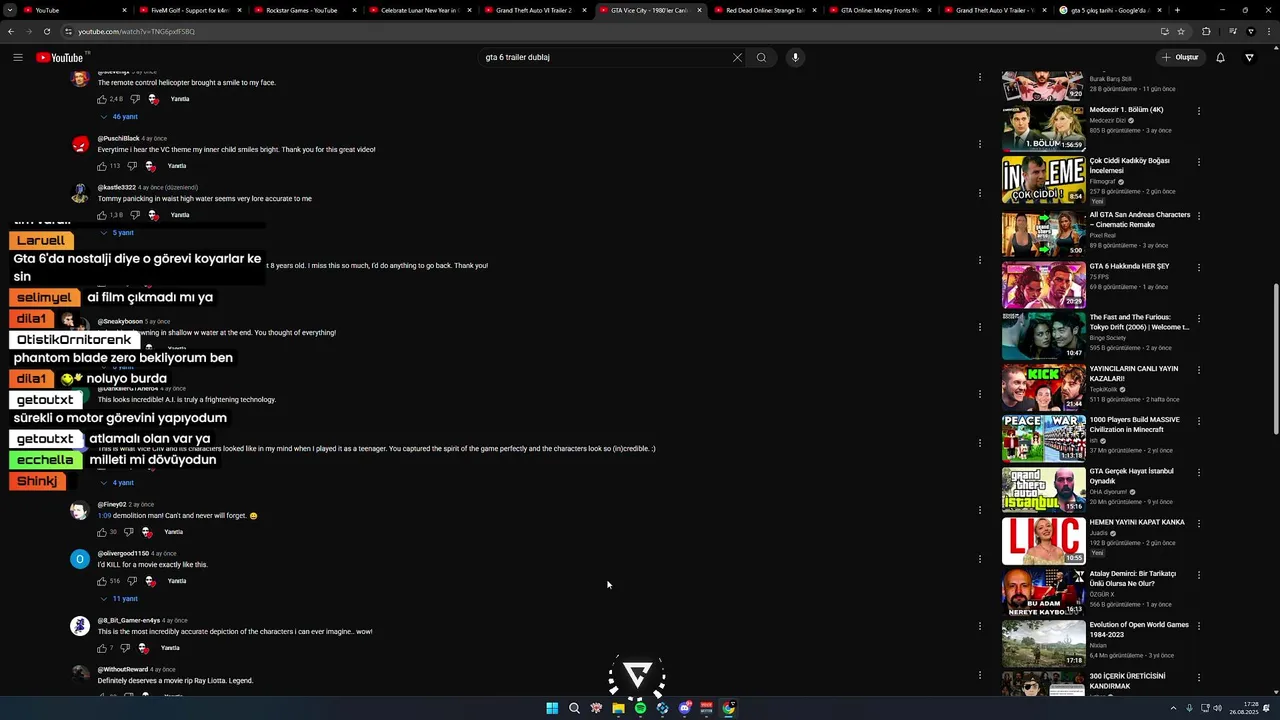1280x720 pixels.
Task: Reload the current page
Action: [x=47, y=31]
